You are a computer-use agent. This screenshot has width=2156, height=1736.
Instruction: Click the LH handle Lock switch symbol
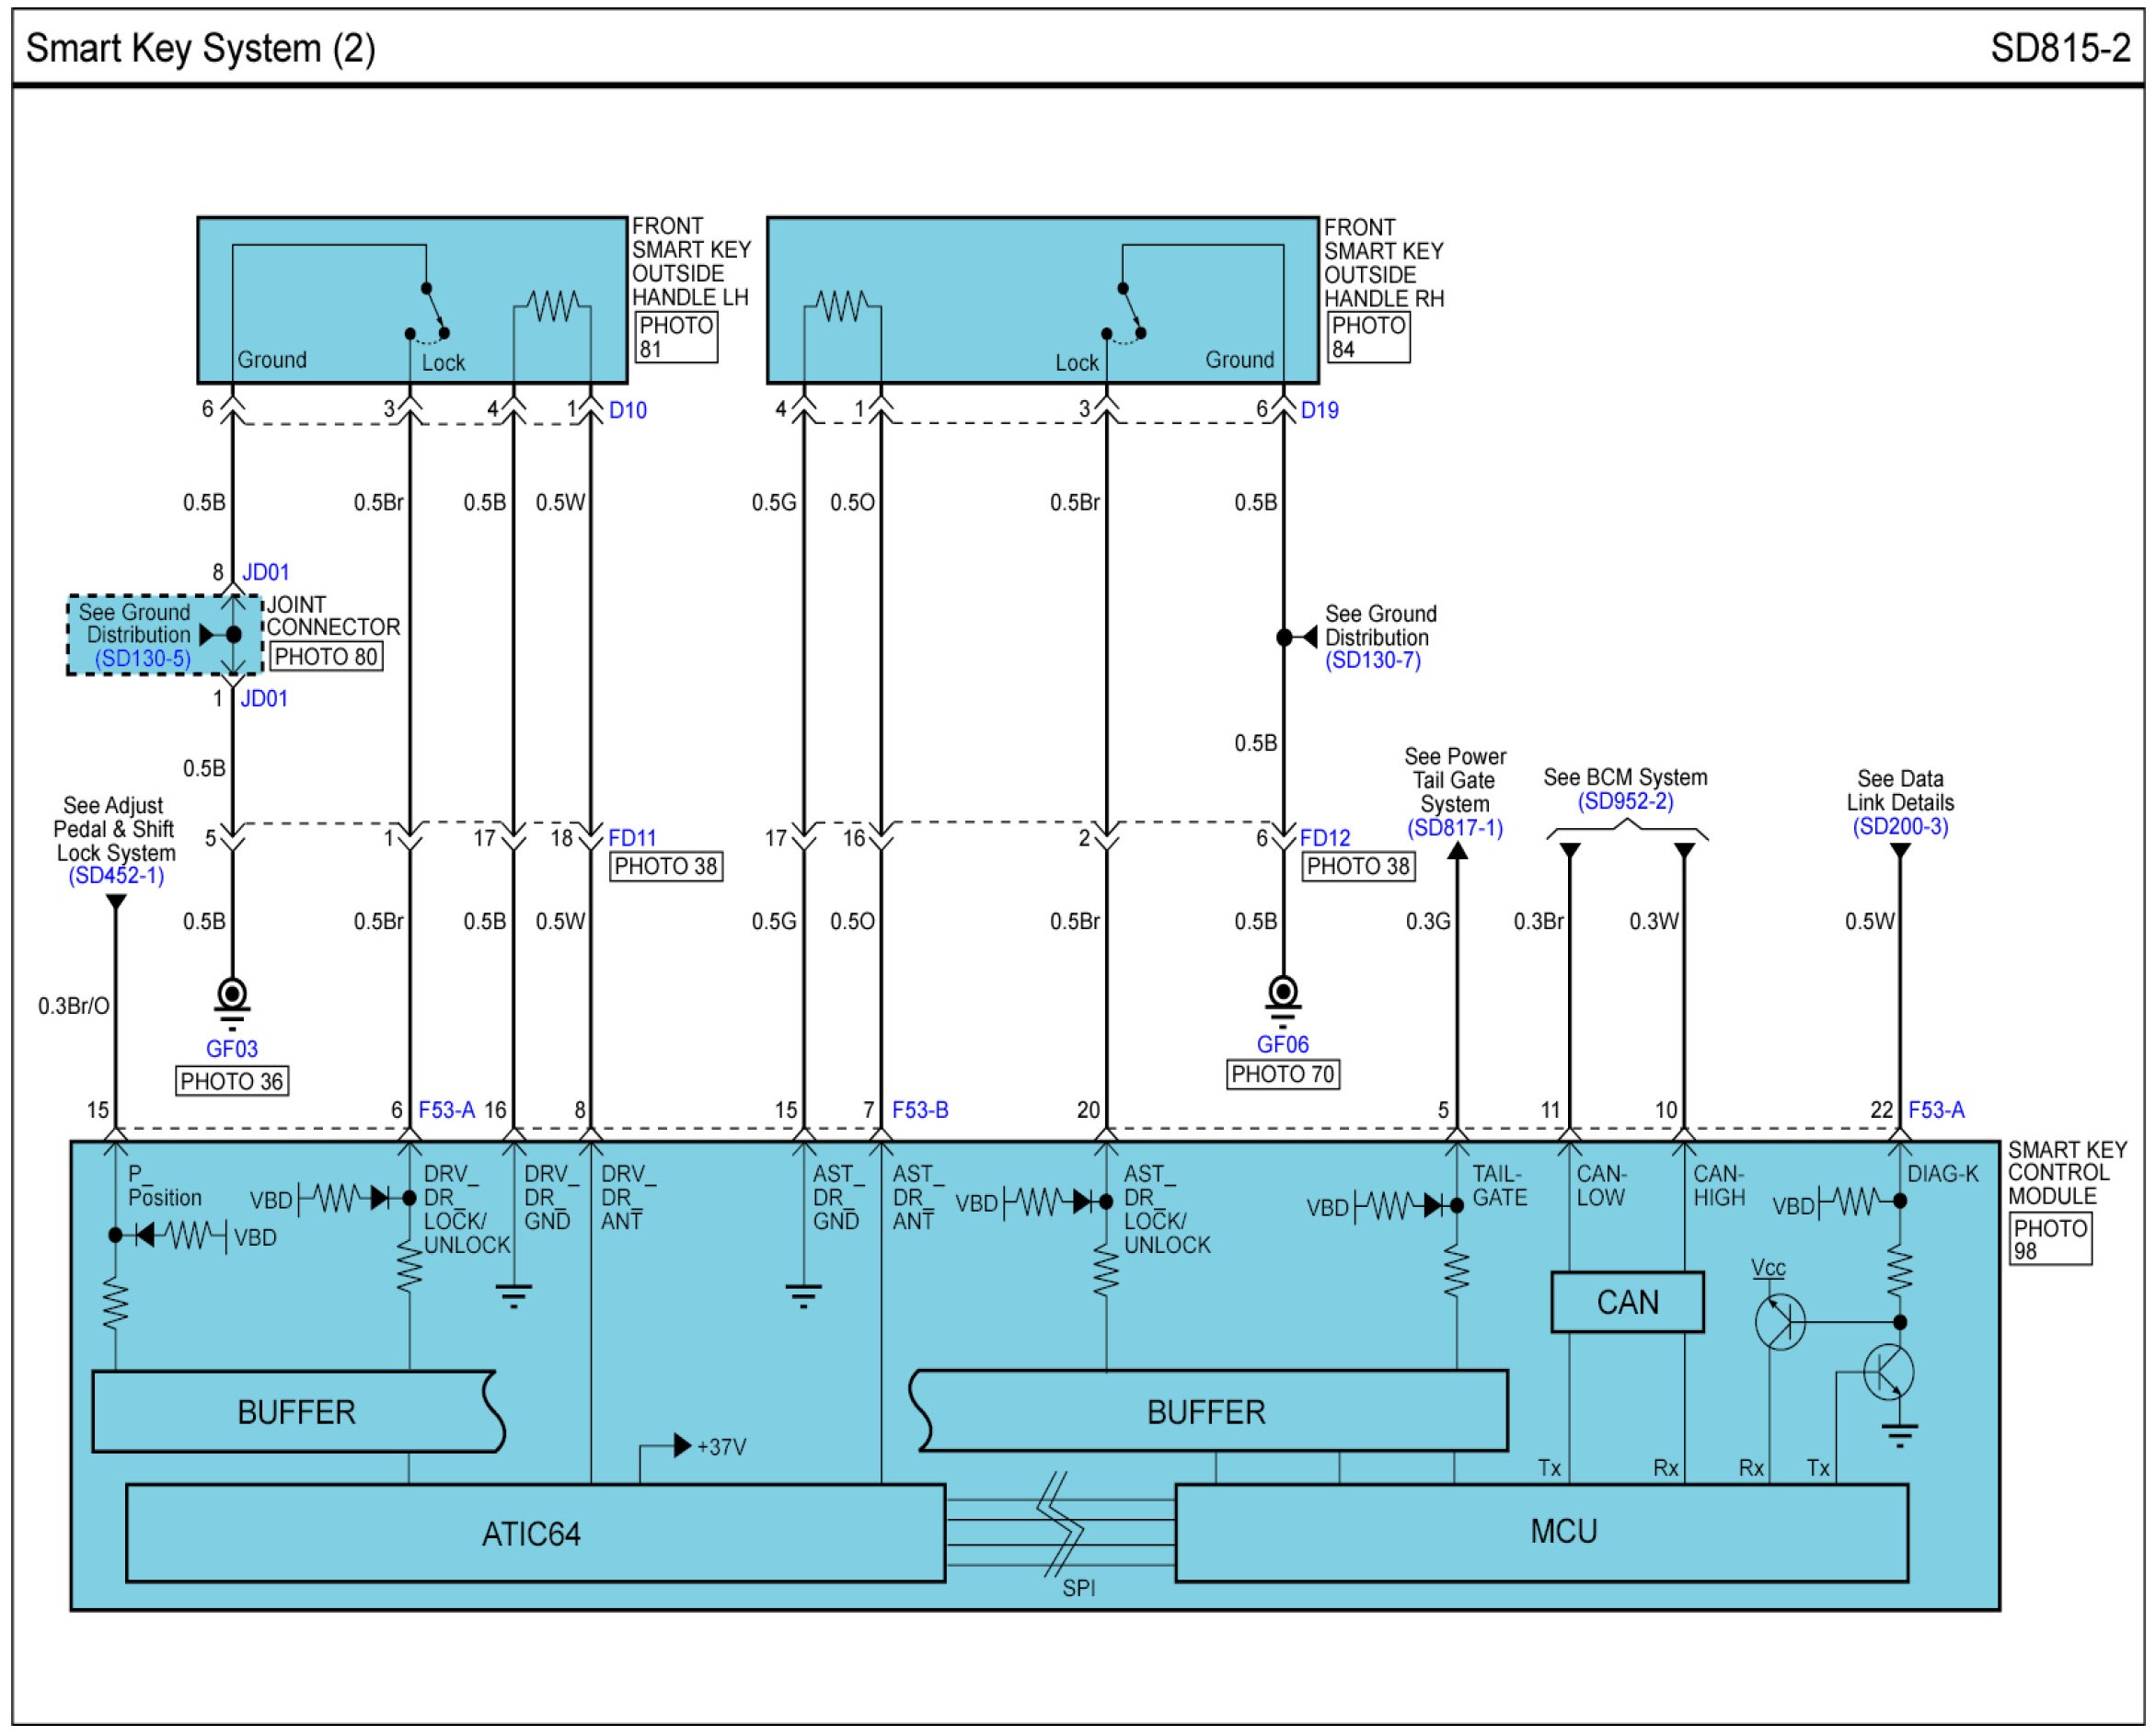click(x=430, y=315)
